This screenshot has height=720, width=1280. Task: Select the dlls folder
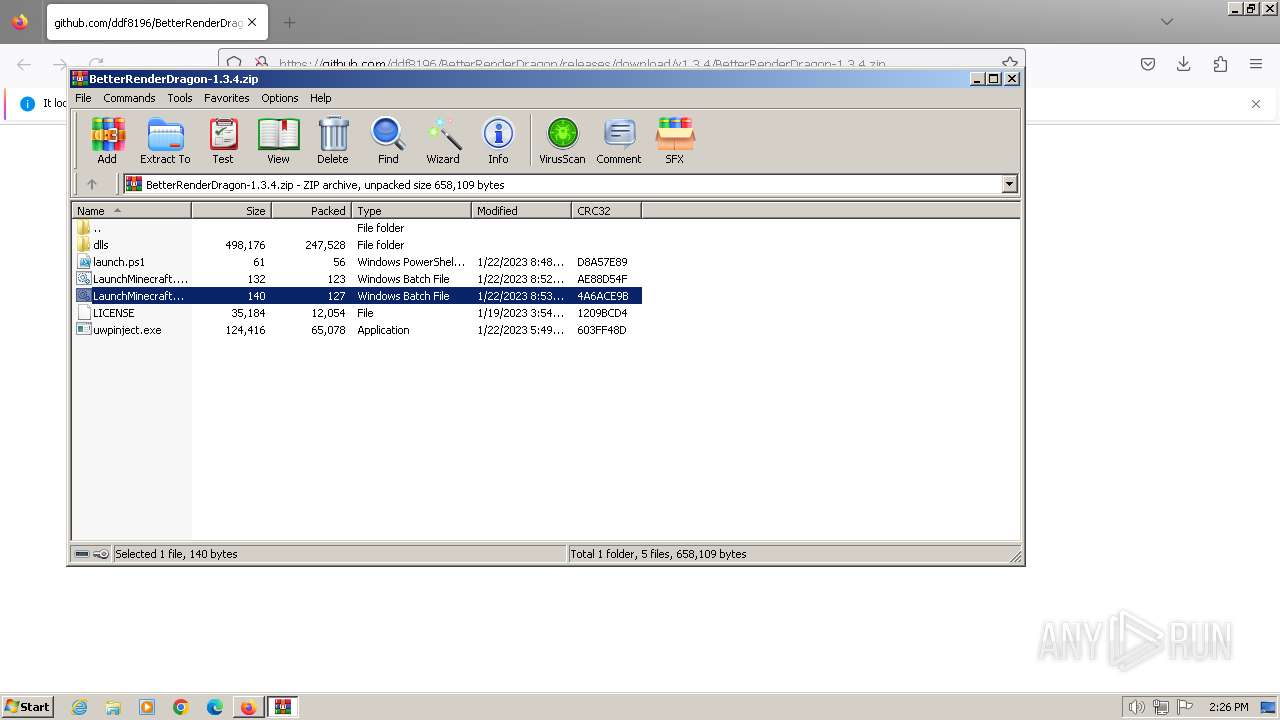pos(357,245)
